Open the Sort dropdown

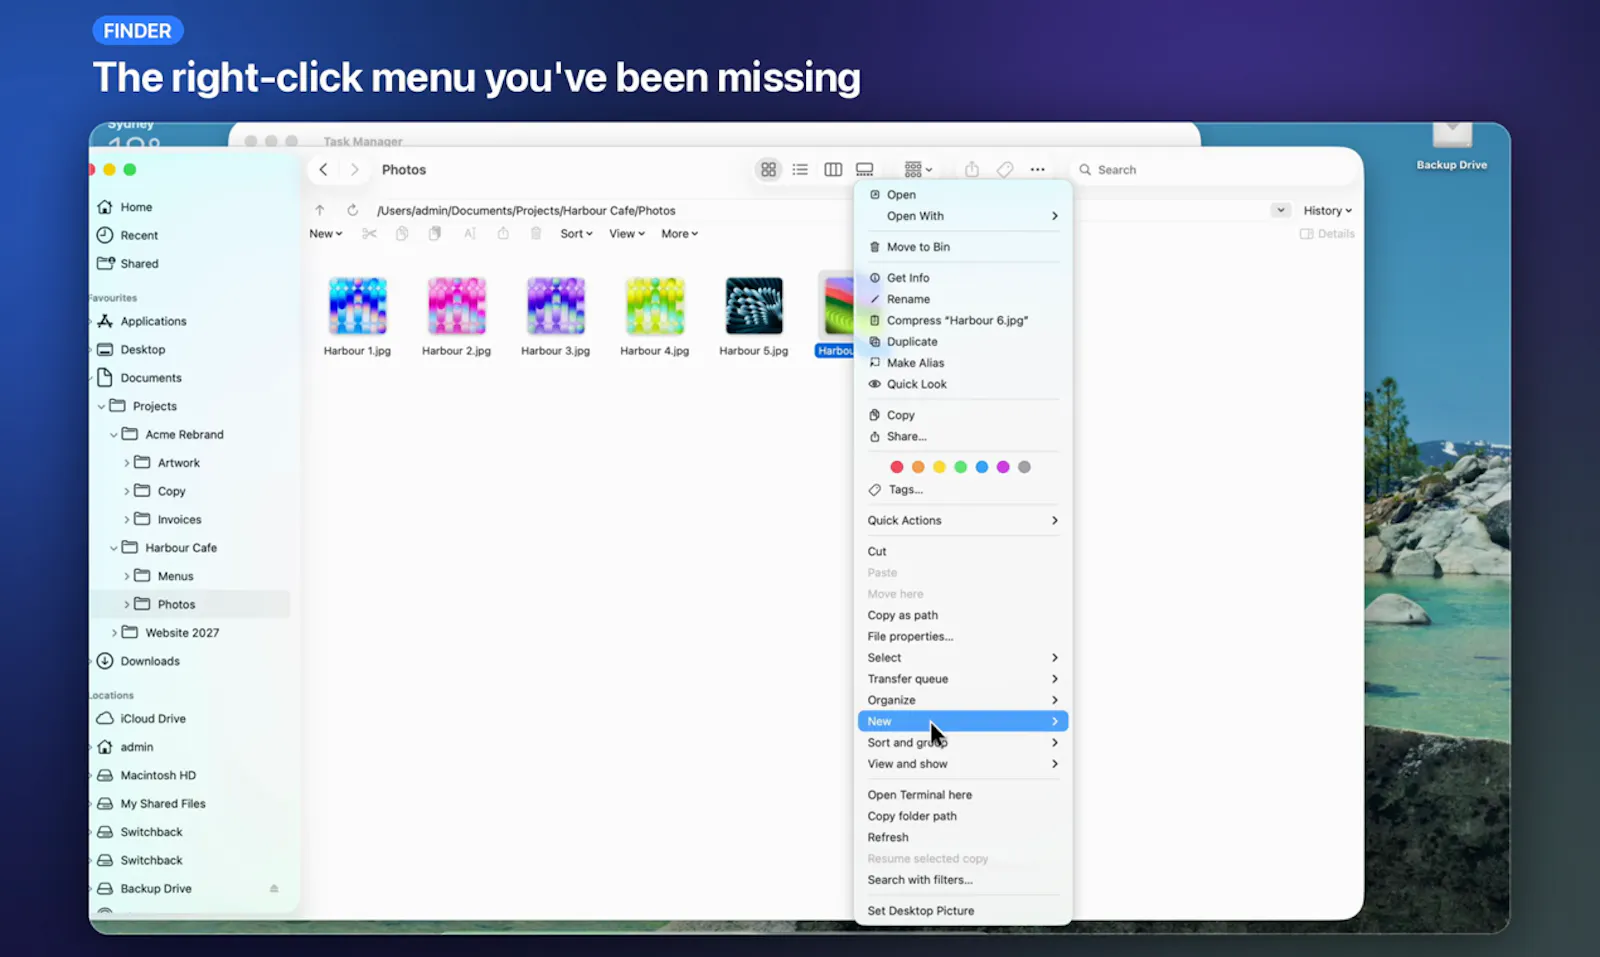click(576, 234)
